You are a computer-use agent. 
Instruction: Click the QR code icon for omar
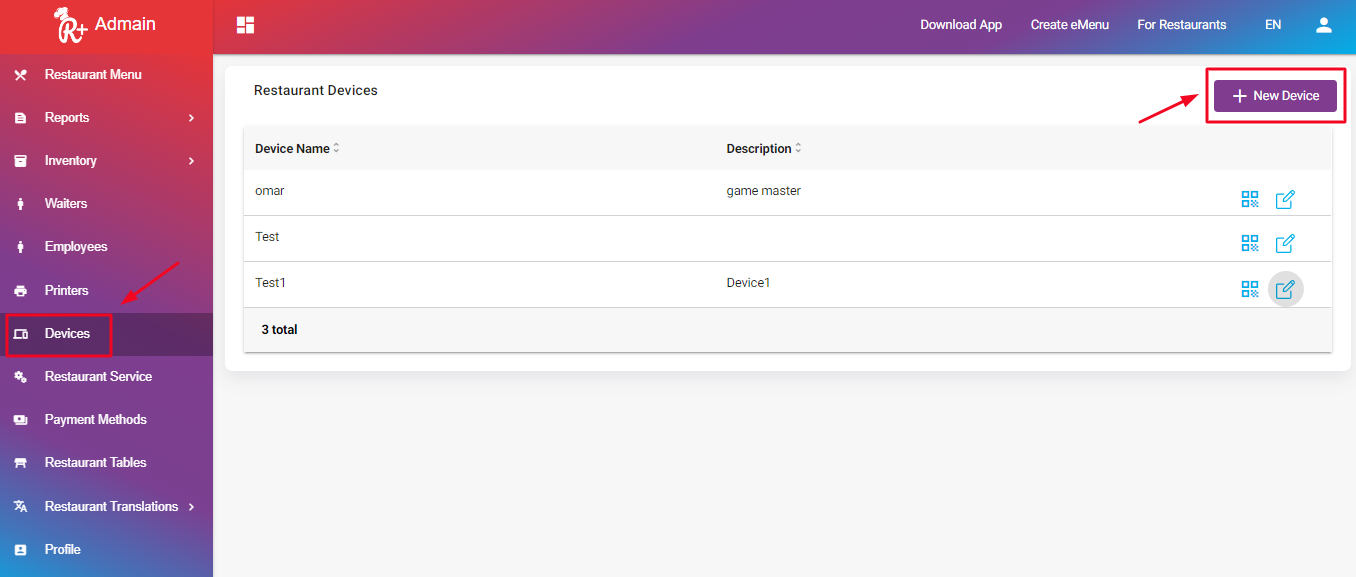[x=1250, y=199]
